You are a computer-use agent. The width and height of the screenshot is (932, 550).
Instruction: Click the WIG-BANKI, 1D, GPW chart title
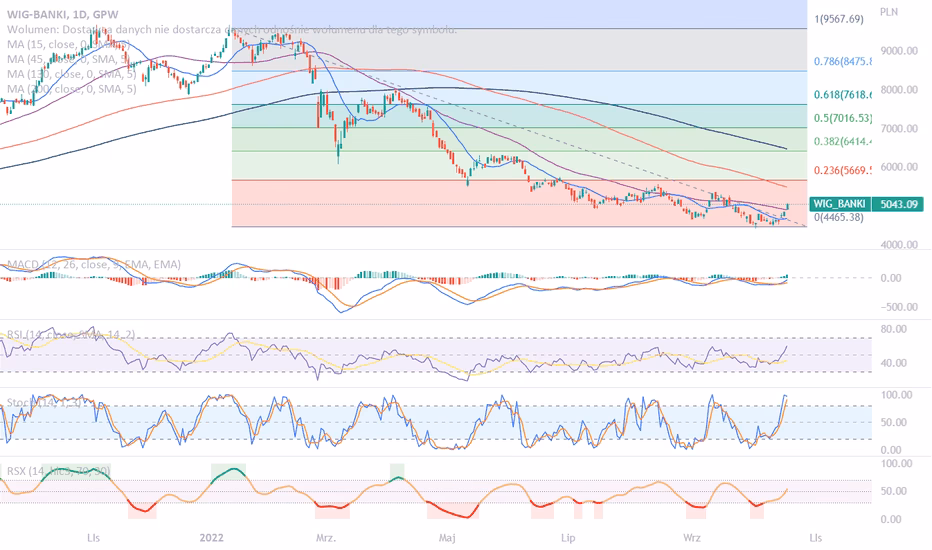click(62, 14)
